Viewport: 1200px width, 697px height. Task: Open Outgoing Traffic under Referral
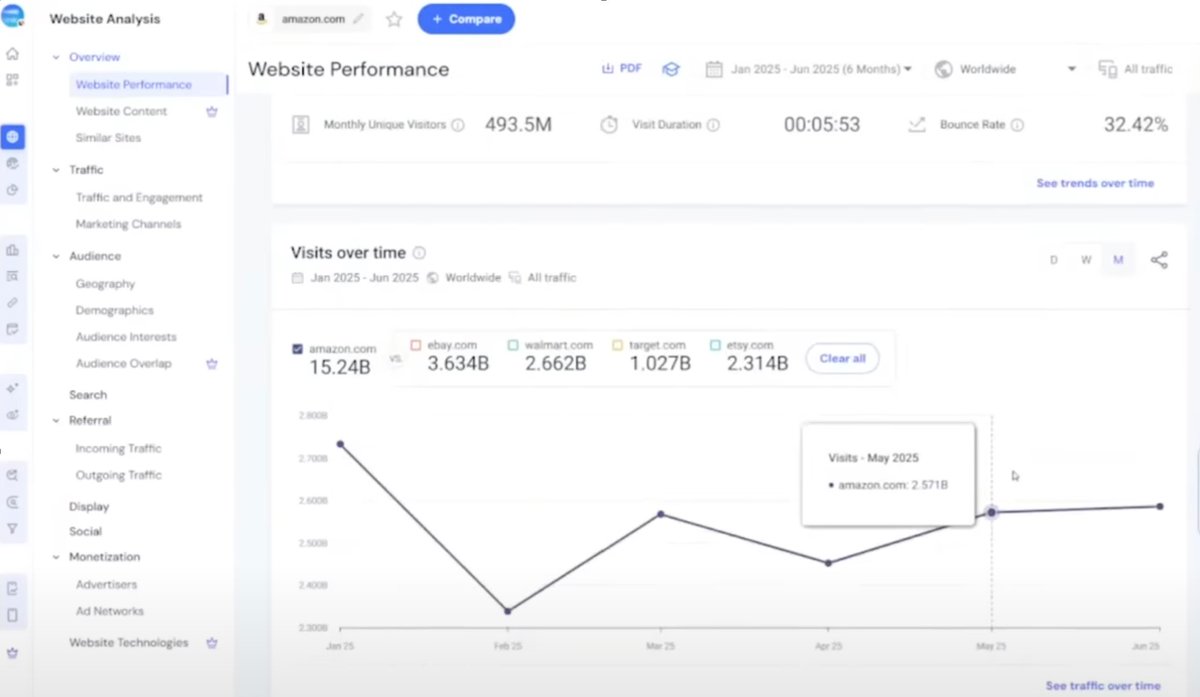[118, 475]
